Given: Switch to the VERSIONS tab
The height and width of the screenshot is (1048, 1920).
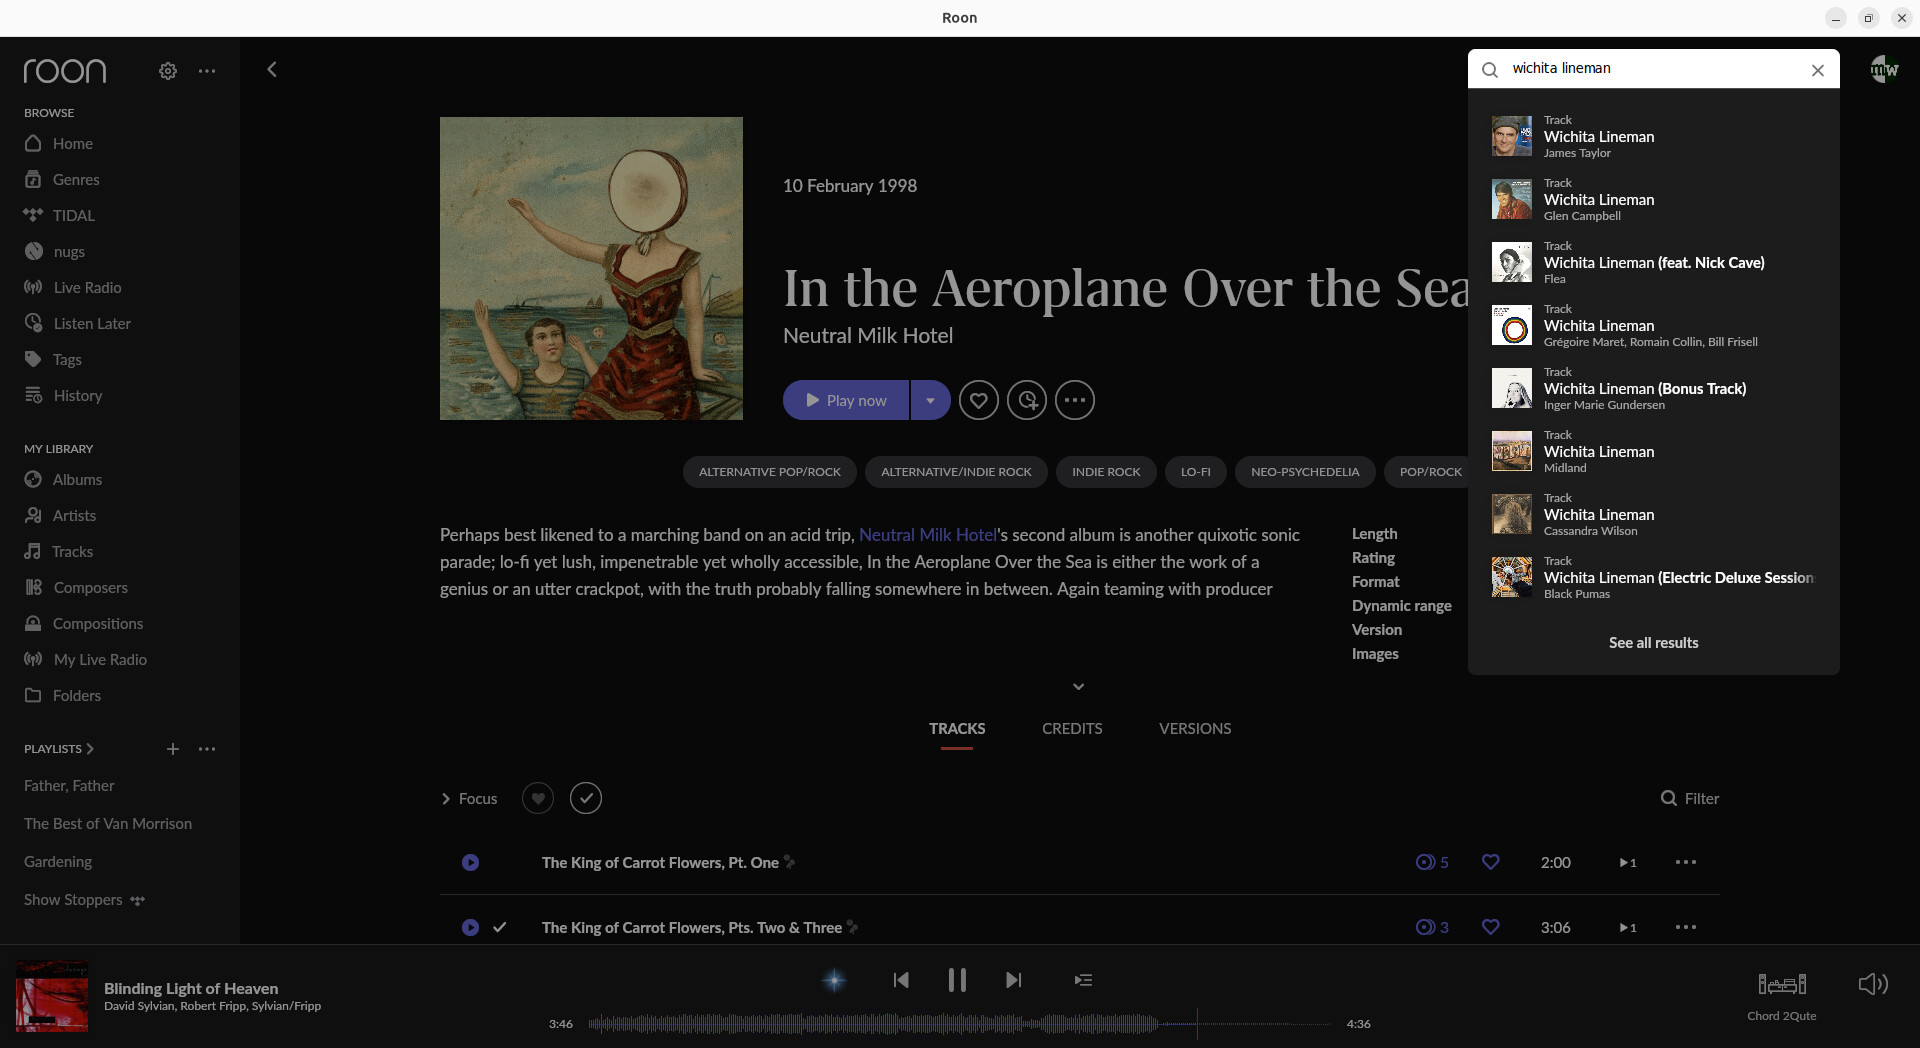Looking at the screenshot, I should (1195, 728).
